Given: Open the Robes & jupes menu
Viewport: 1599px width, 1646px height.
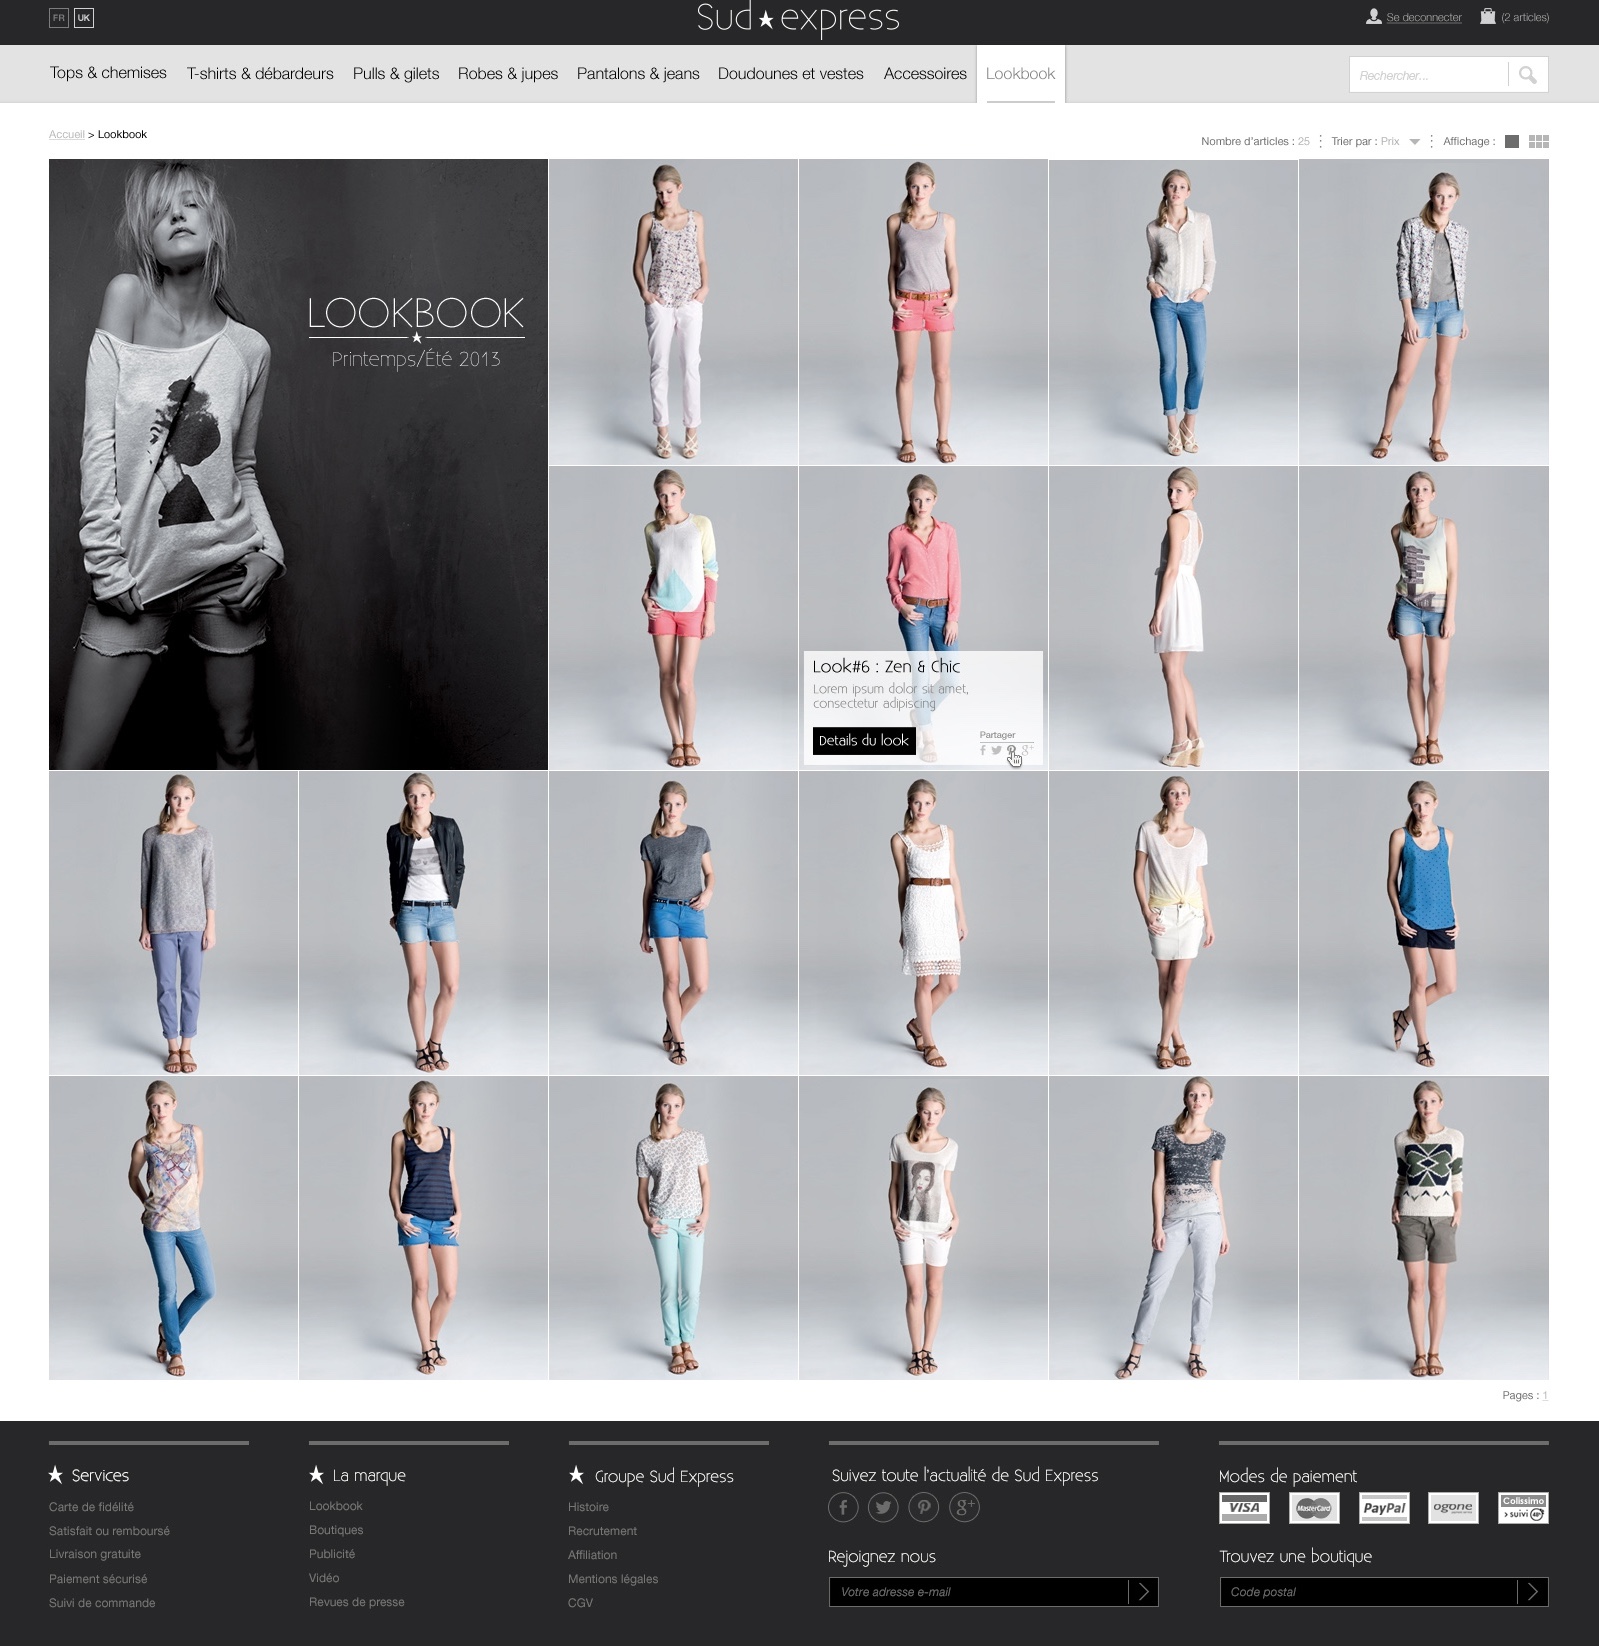Looking at the screenshot, I should pyautogui.click(x=507, y=74).
